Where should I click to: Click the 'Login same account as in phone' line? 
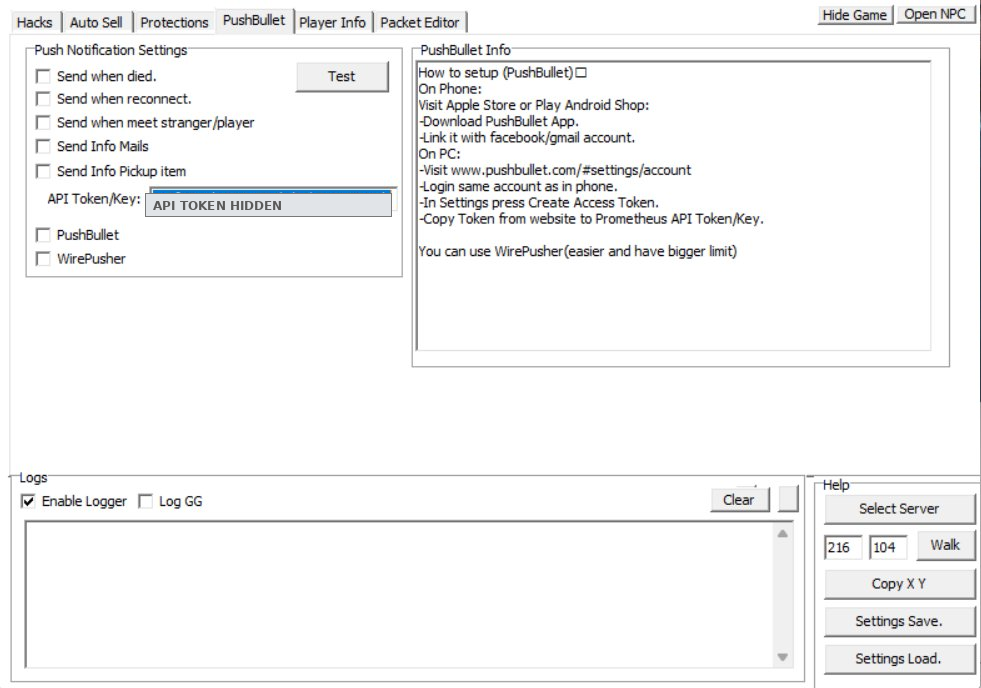pos(518,186)
